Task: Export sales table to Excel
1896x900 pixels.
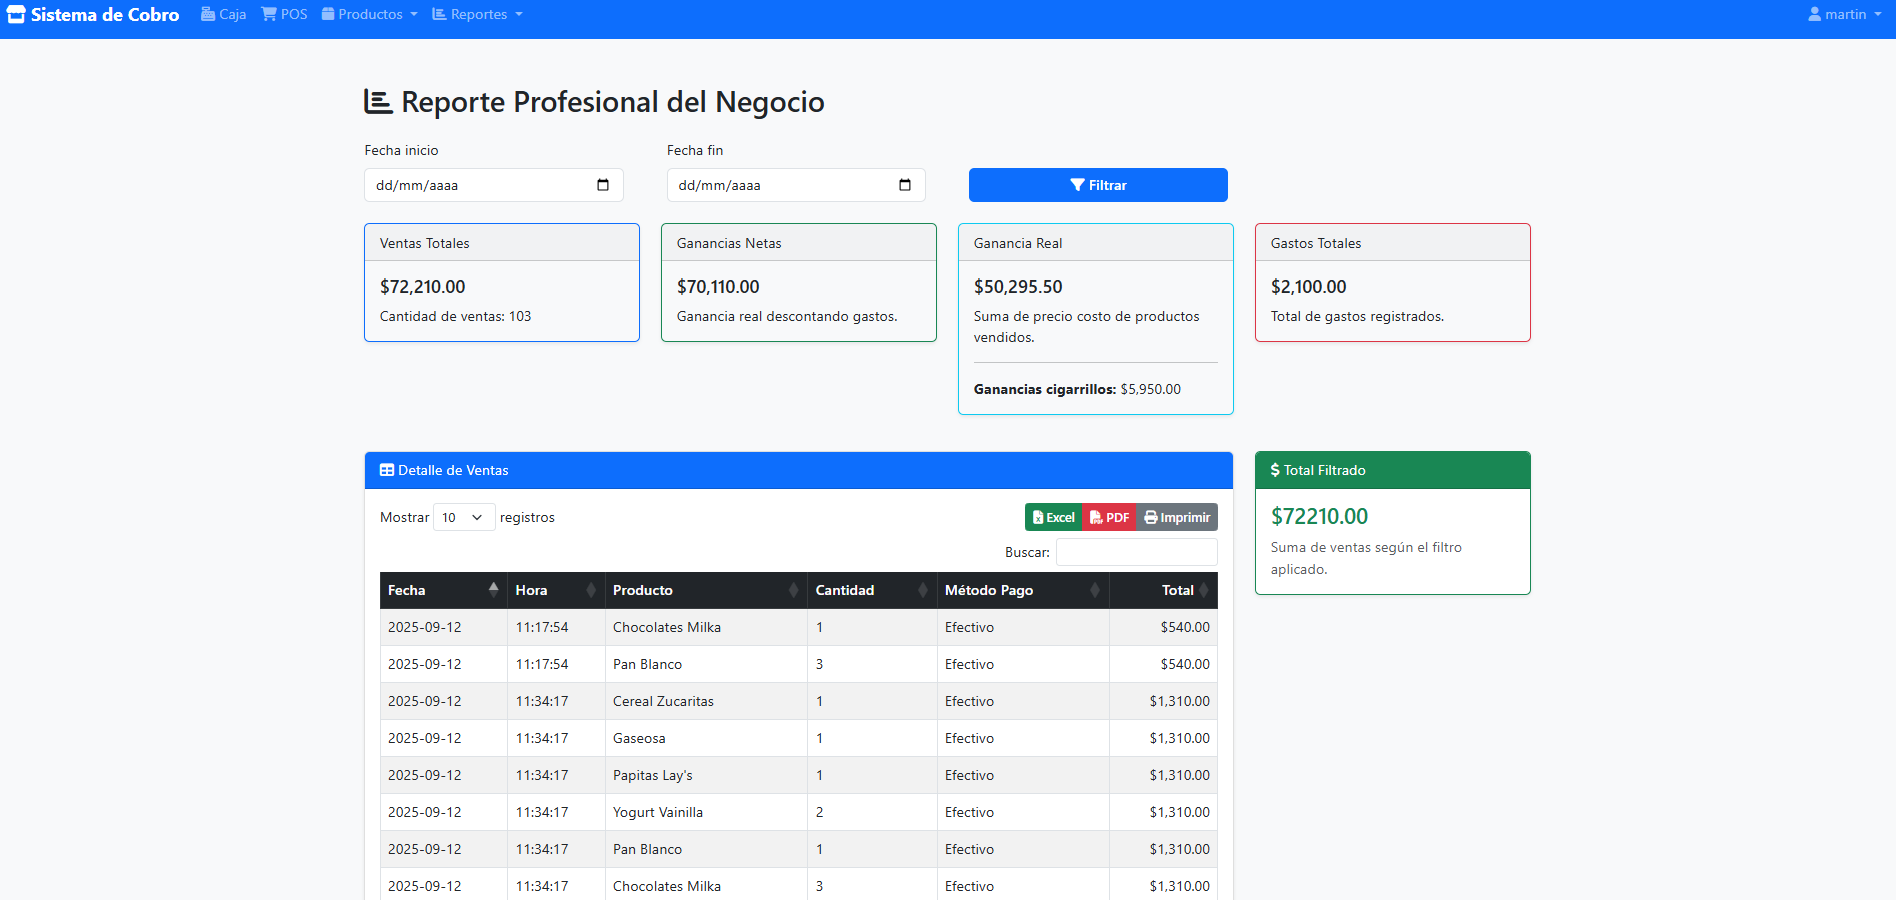Action: (1053, 517)
